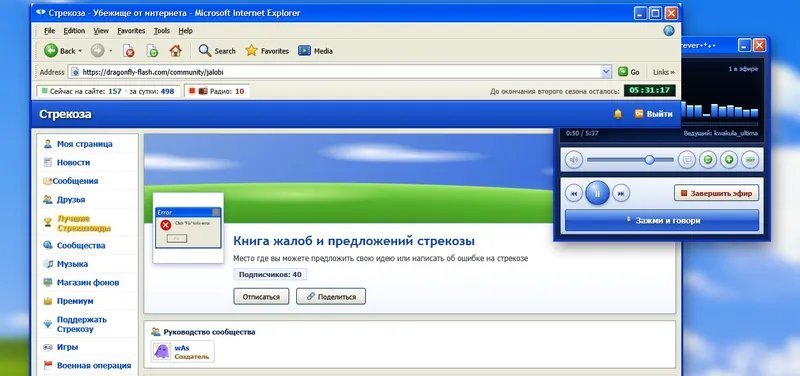The image size is (800, 376).
Task: Click the 'Зажми и говори' talk button
Action: [662, 220]
